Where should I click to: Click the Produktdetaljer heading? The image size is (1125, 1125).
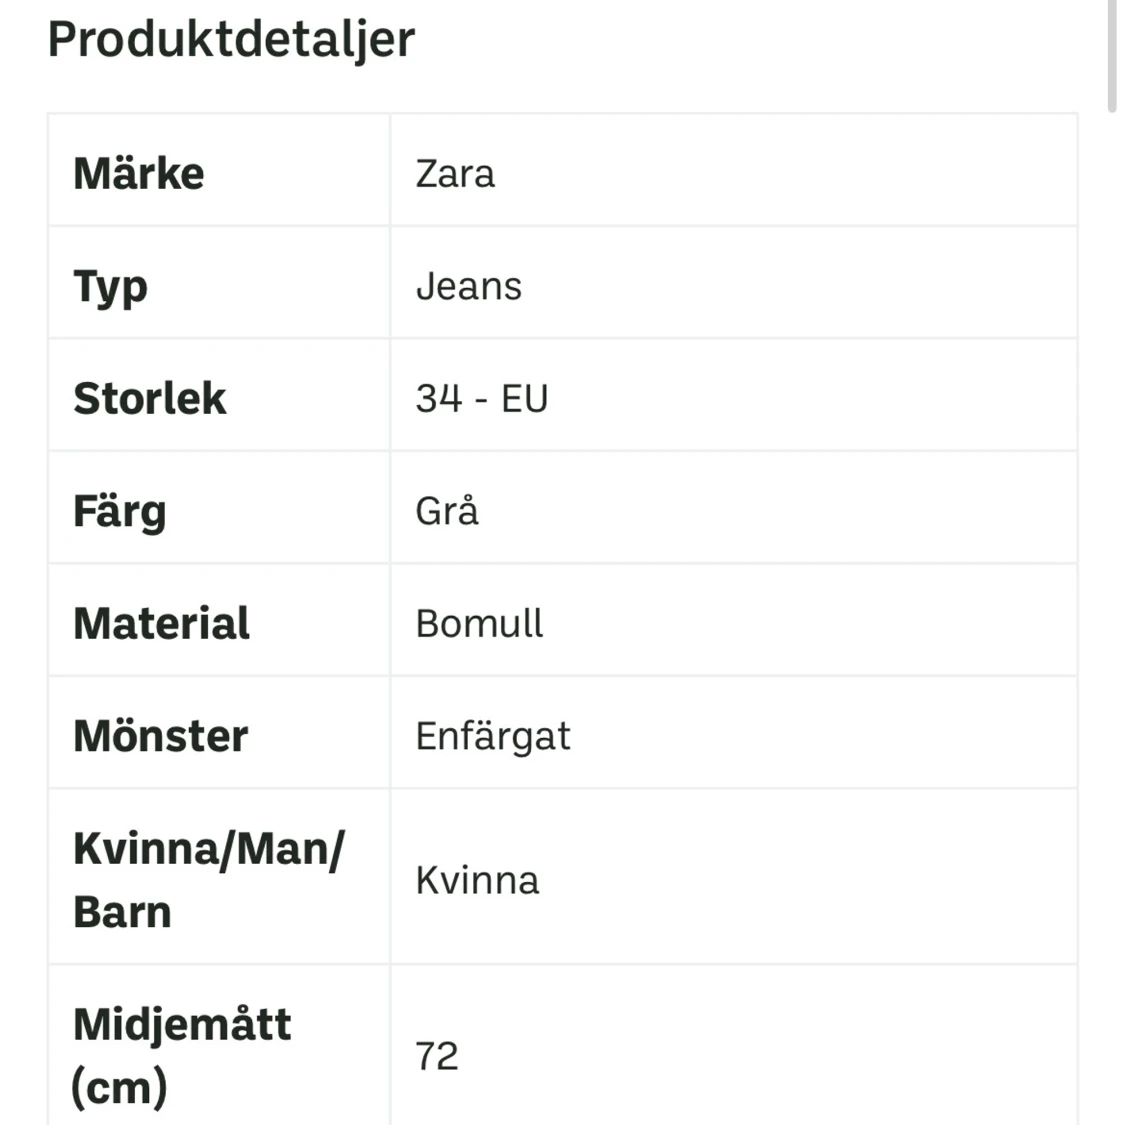click(231, 39)
